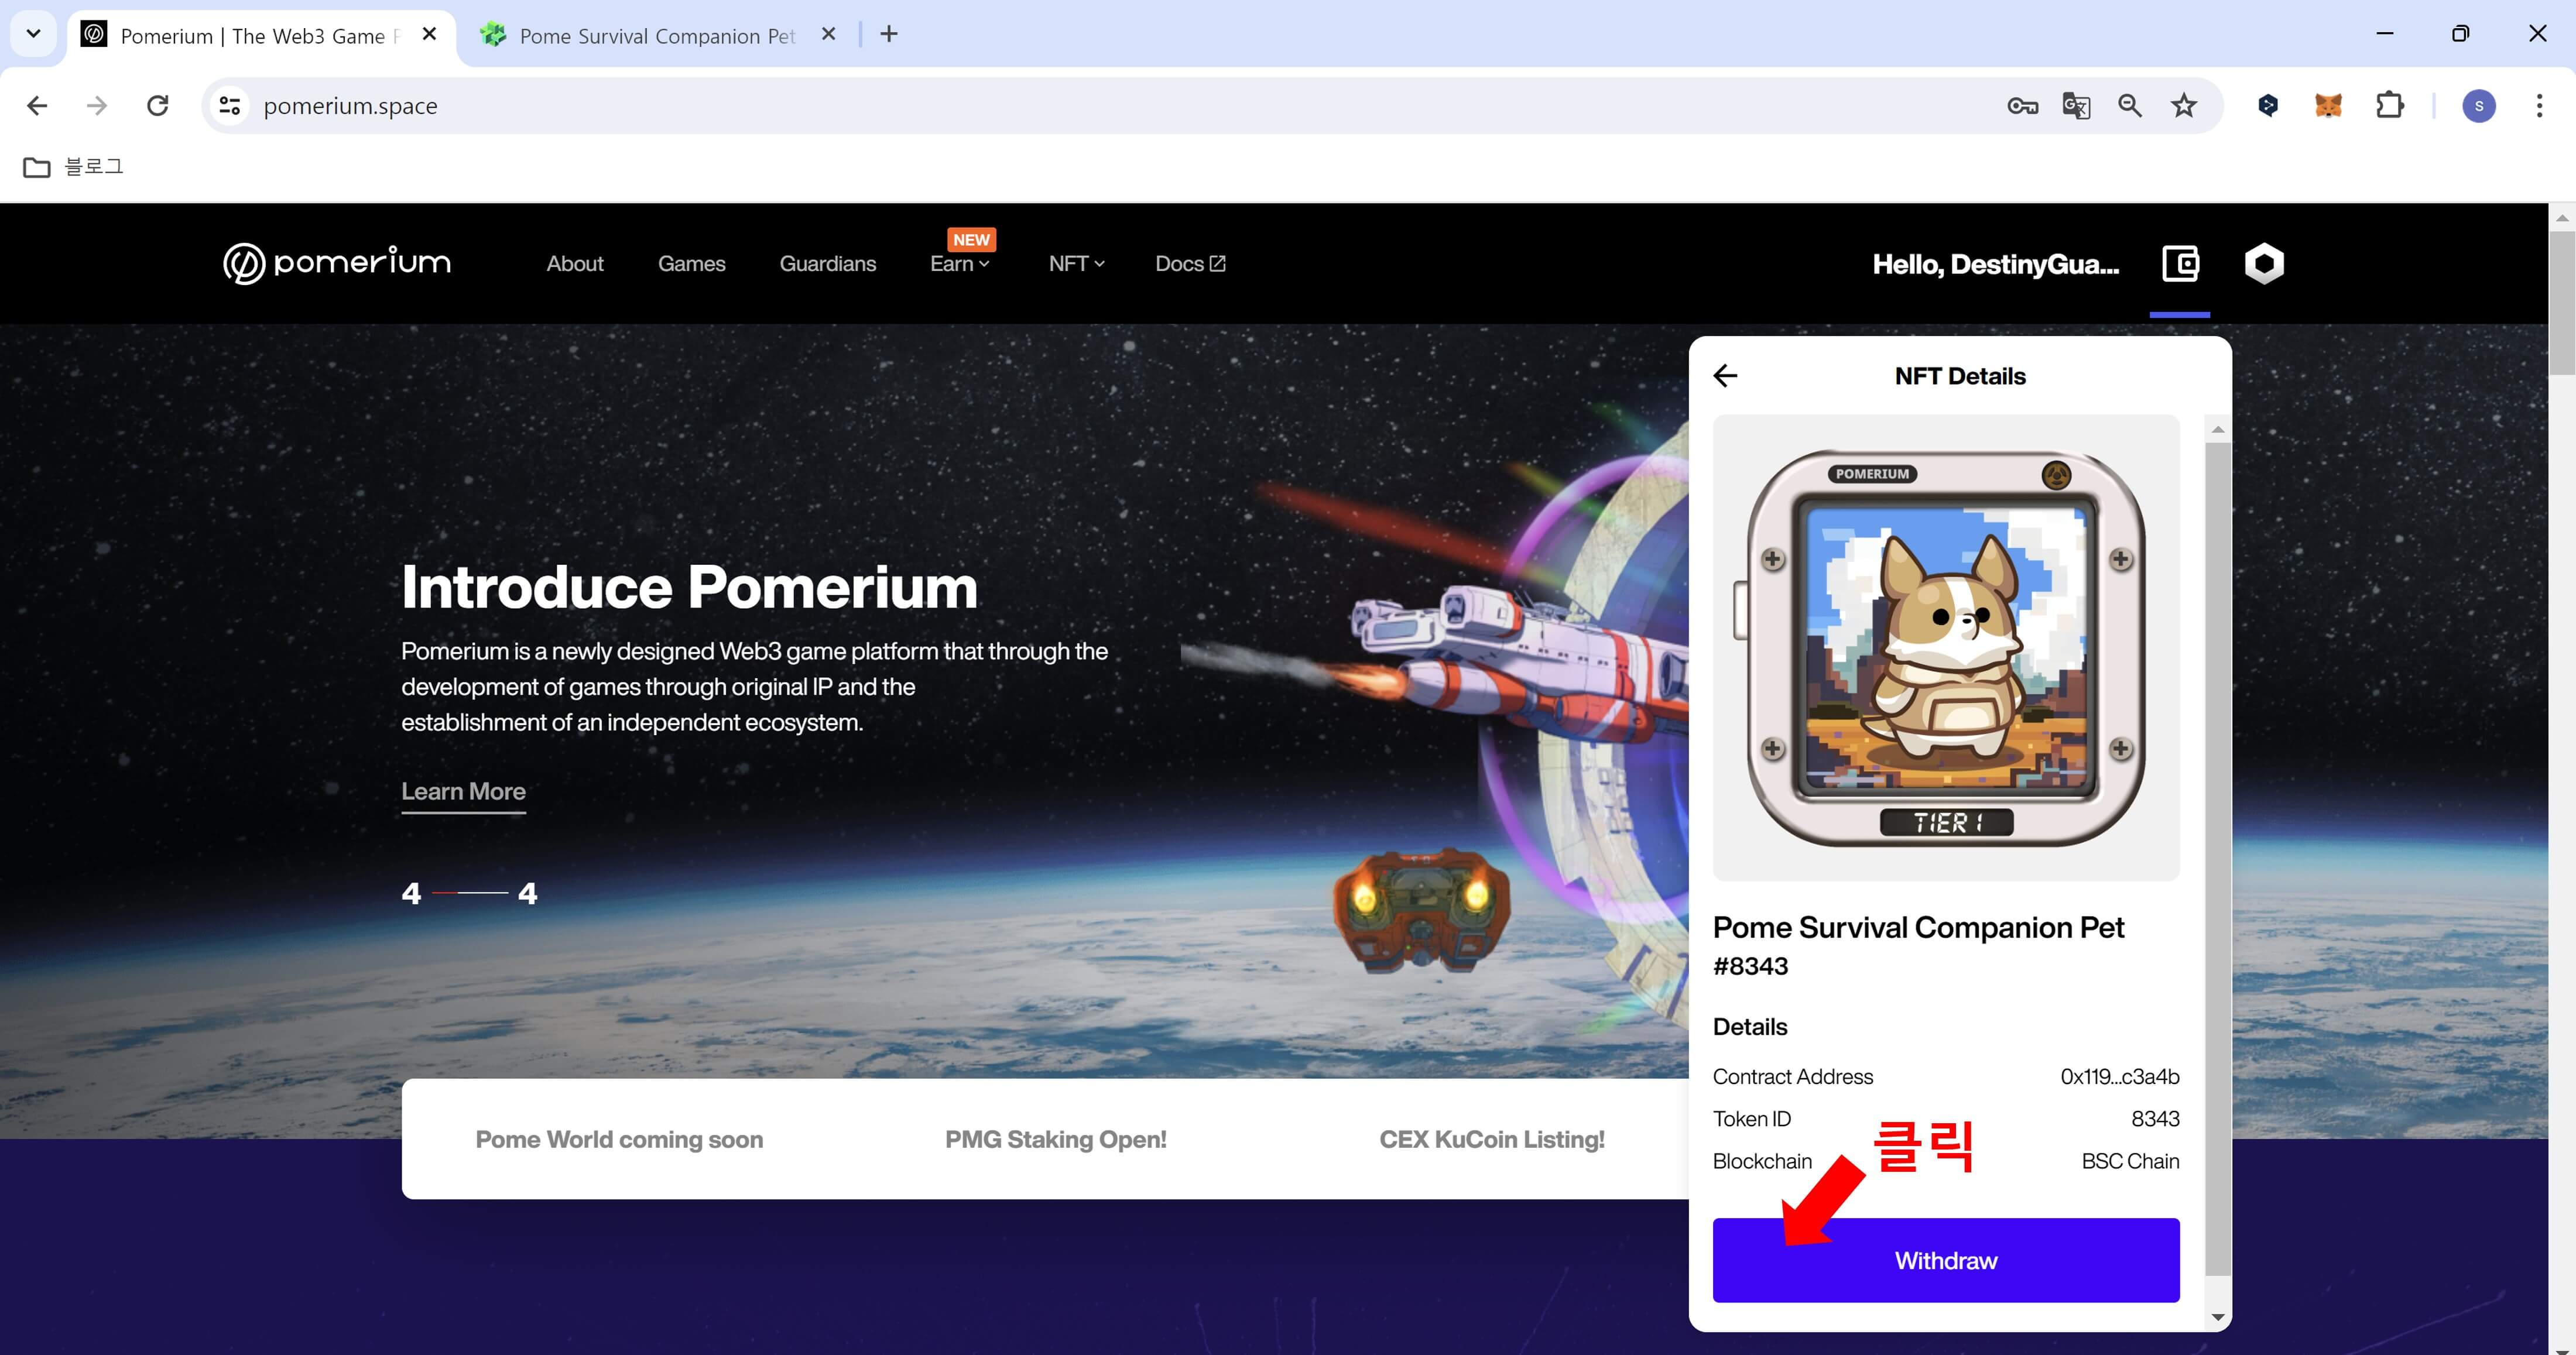Open Docs external link
Screen dimensions: 2576x1355
1190,264
